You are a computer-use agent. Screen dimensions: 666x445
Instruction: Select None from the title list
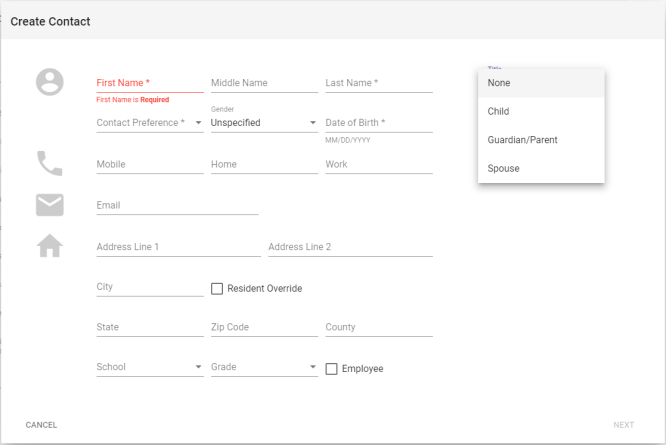point(541,83)
